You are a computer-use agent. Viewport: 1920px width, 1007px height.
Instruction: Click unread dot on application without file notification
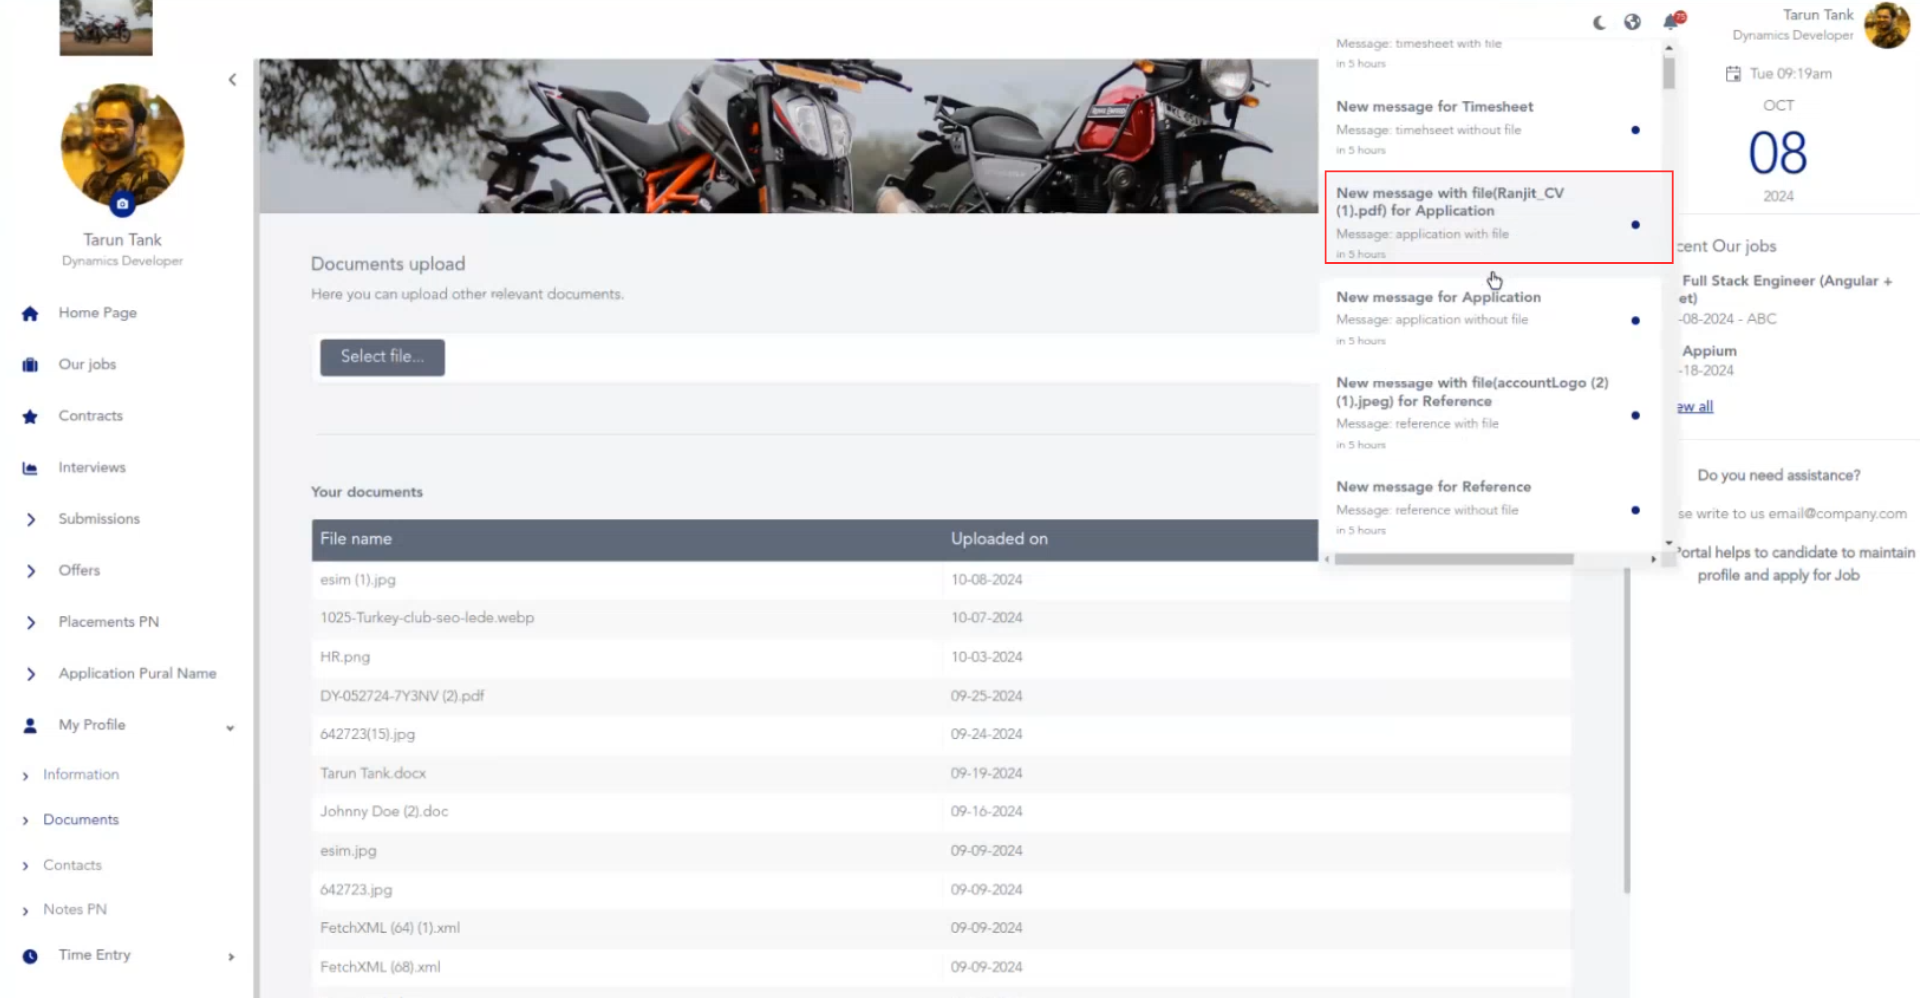[x=1635, y=321]
